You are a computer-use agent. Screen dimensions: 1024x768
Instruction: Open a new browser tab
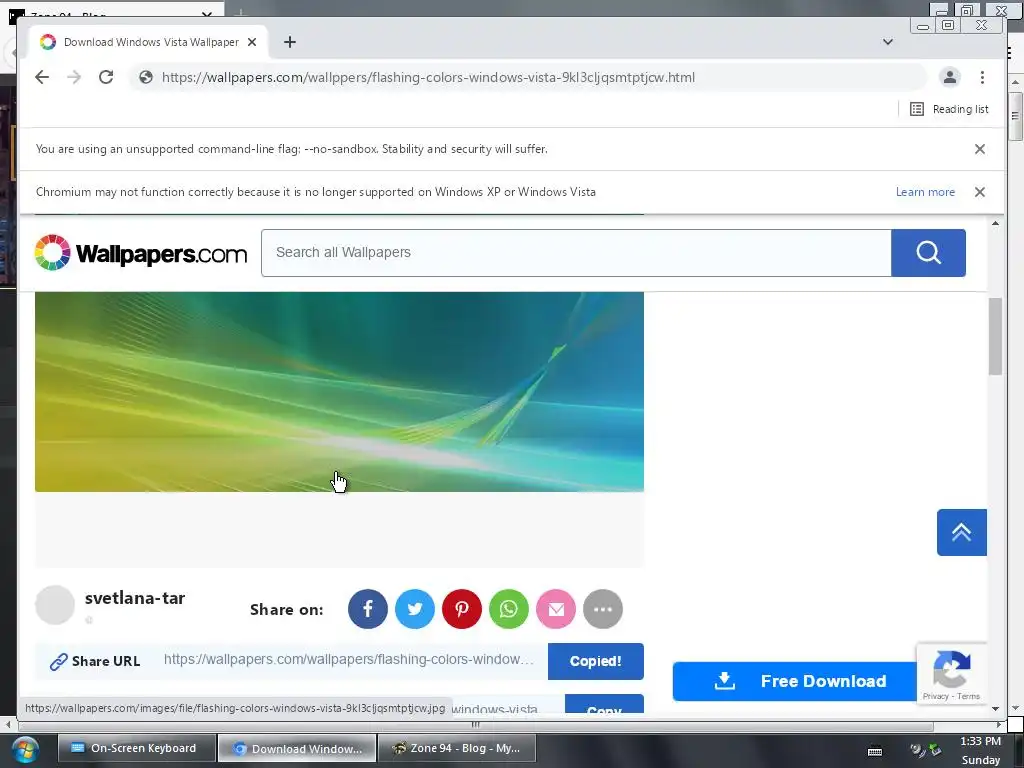(290, 42)
